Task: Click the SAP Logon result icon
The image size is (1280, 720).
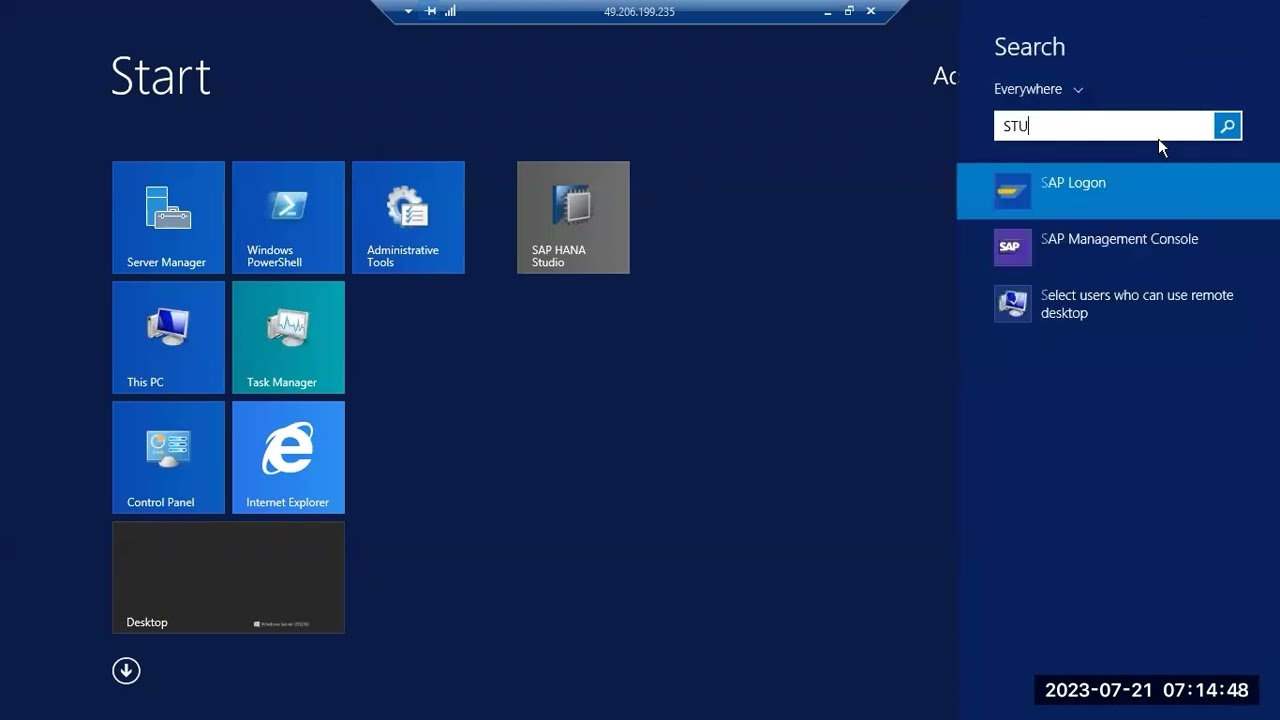Action: point(1012,191)
